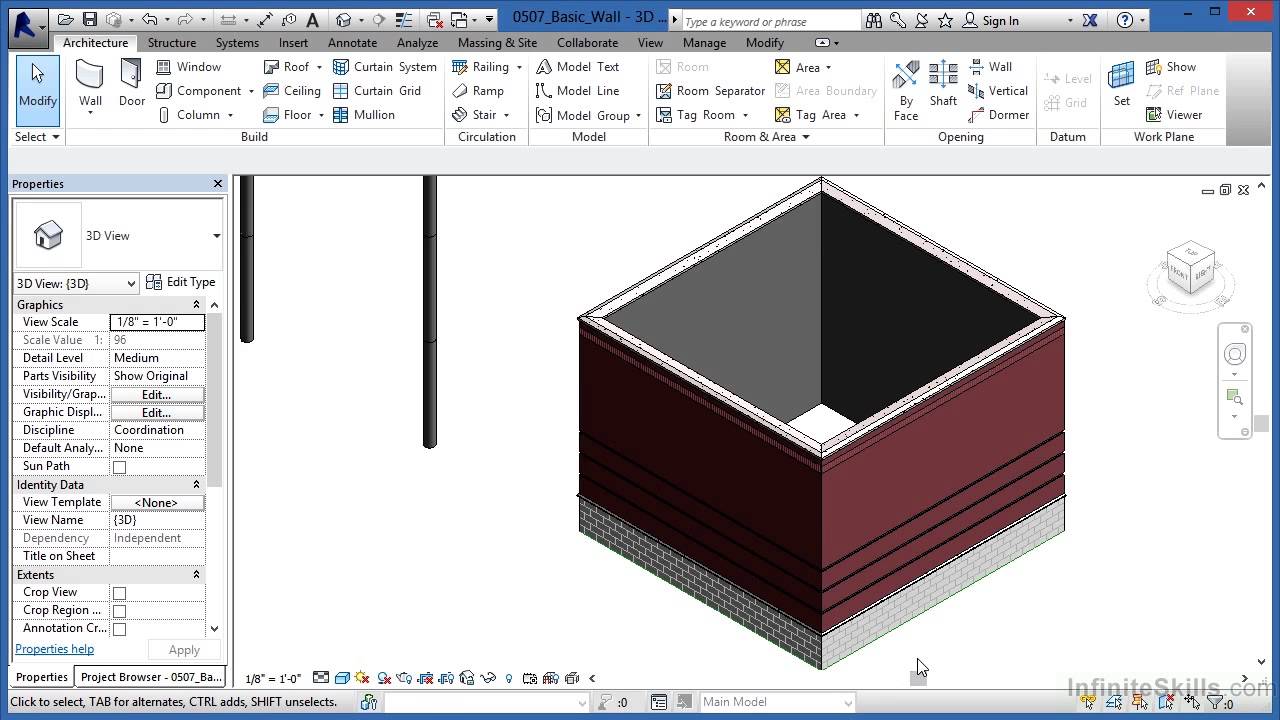
Task: Select the Curtain Grid tool
Action: pyautogui.click(x=377, y=91)
